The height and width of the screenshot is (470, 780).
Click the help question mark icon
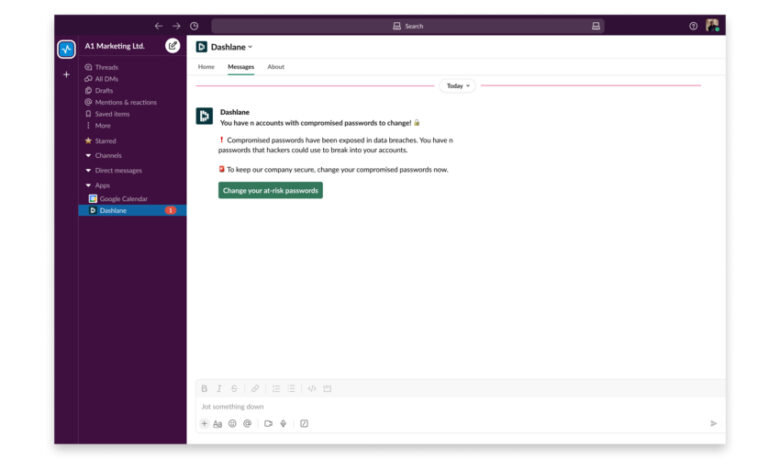pos(693,26)
